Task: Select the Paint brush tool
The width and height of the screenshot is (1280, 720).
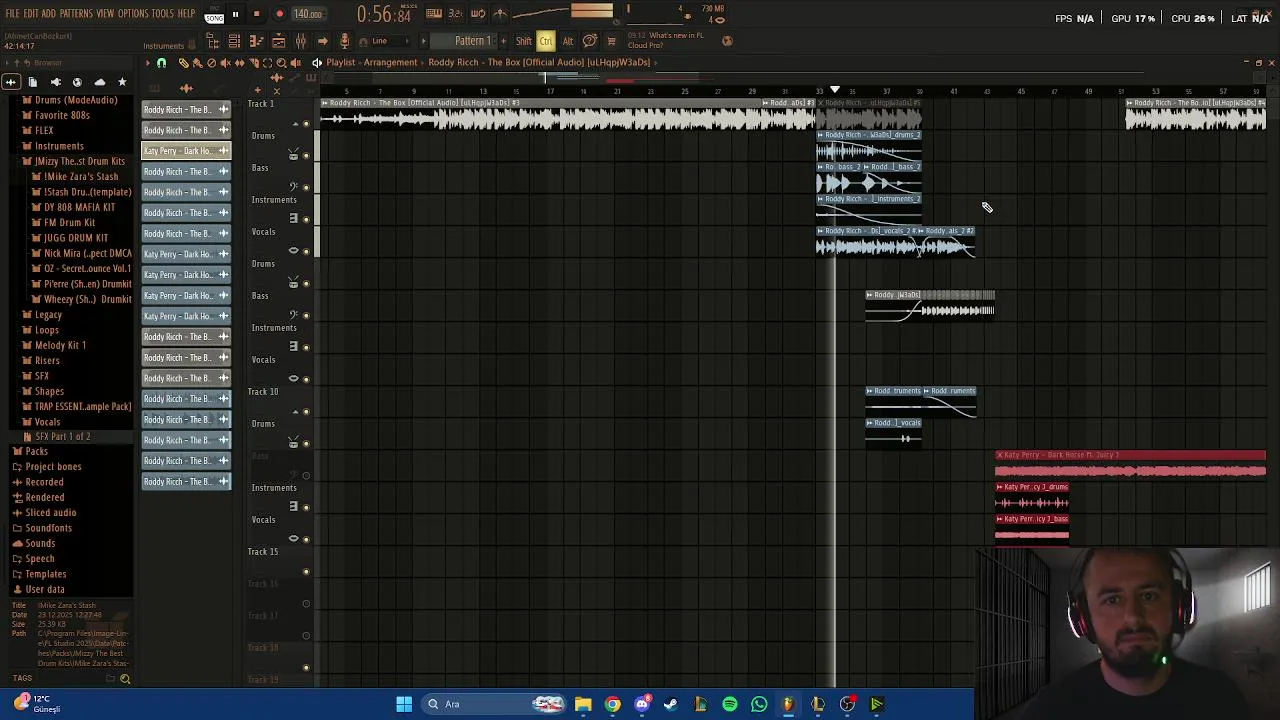Action: pyautogui.click(x=197, y=63)
